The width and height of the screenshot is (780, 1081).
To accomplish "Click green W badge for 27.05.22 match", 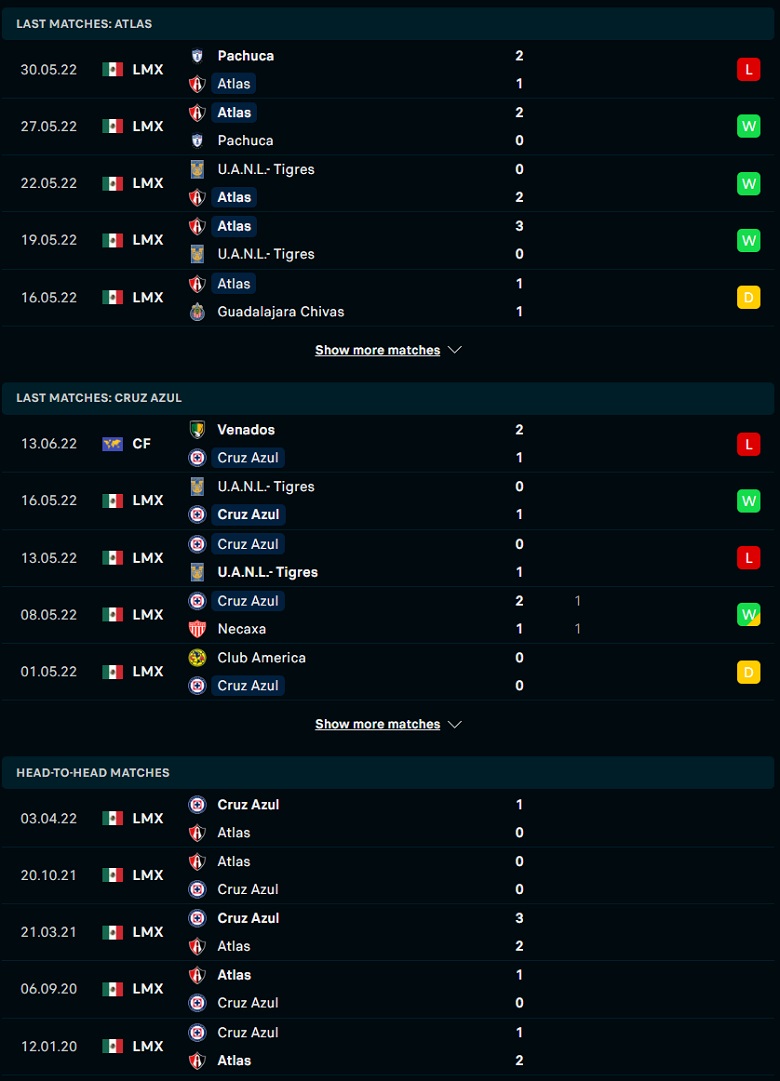I will (748, 126).
